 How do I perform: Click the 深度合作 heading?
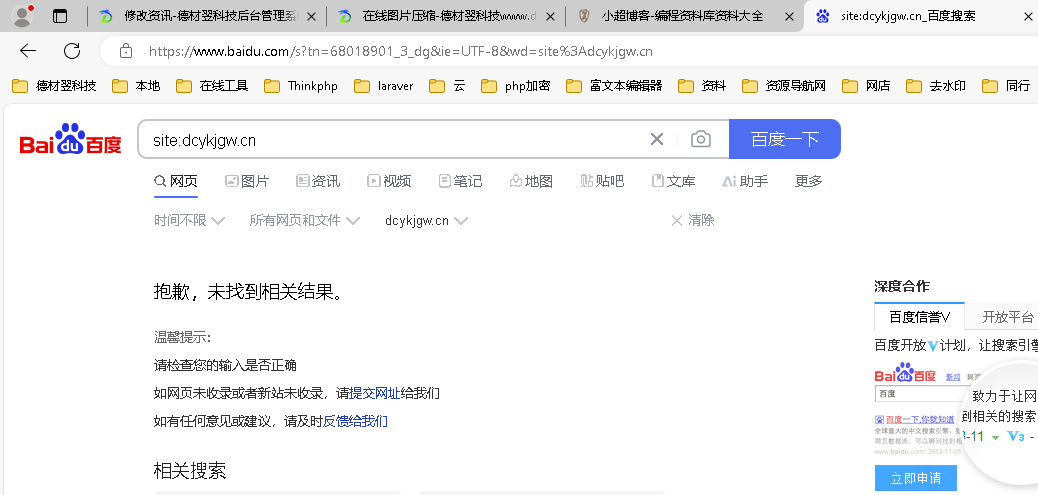pos(902,286)
